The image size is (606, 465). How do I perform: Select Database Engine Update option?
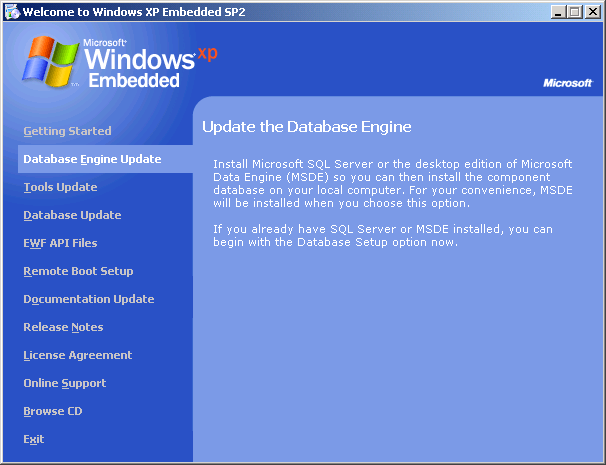click(x=105, y=159)
